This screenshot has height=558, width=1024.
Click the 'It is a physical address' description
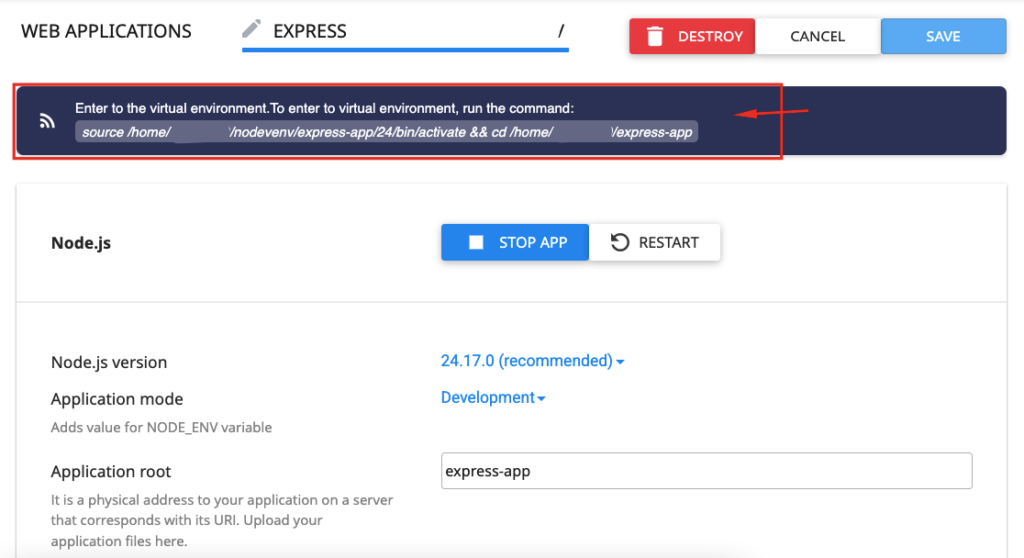(222, 520)
